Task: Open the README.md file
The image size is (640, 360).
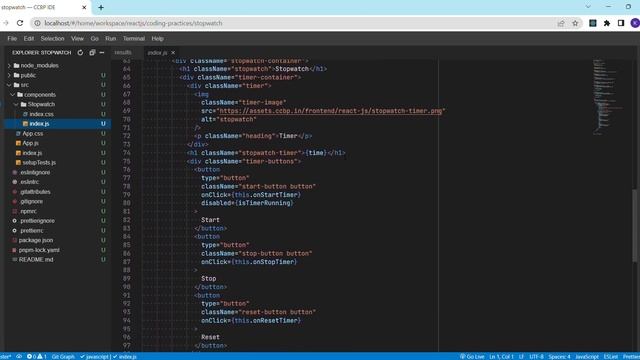Action: [36, 260]
